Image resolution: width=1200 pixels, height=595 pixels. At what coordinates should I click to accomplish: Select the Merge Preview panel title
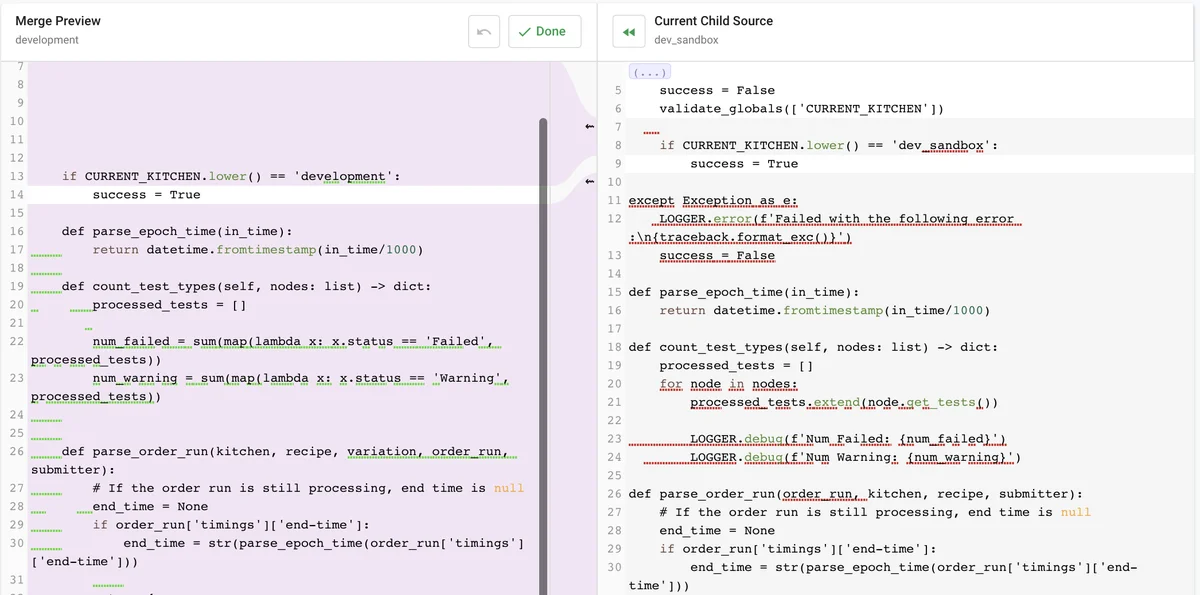click(58, 21)
